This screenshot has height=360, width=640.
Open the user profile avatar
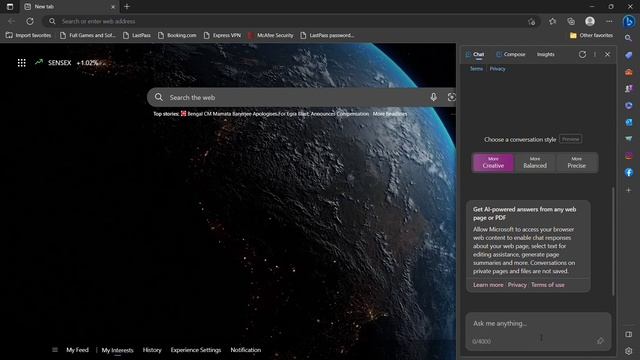[589, 21]
